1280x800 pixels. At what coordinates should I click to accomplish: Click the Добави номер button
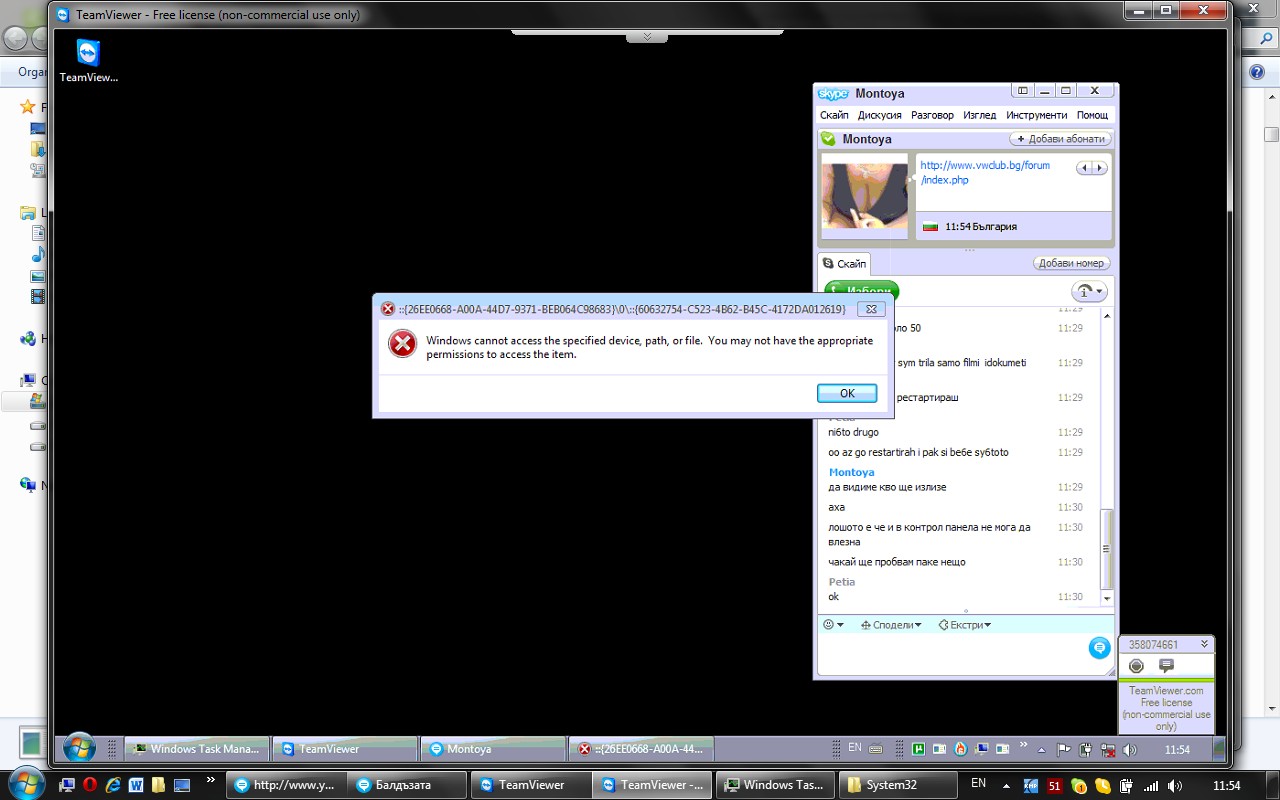point(1071,263)
